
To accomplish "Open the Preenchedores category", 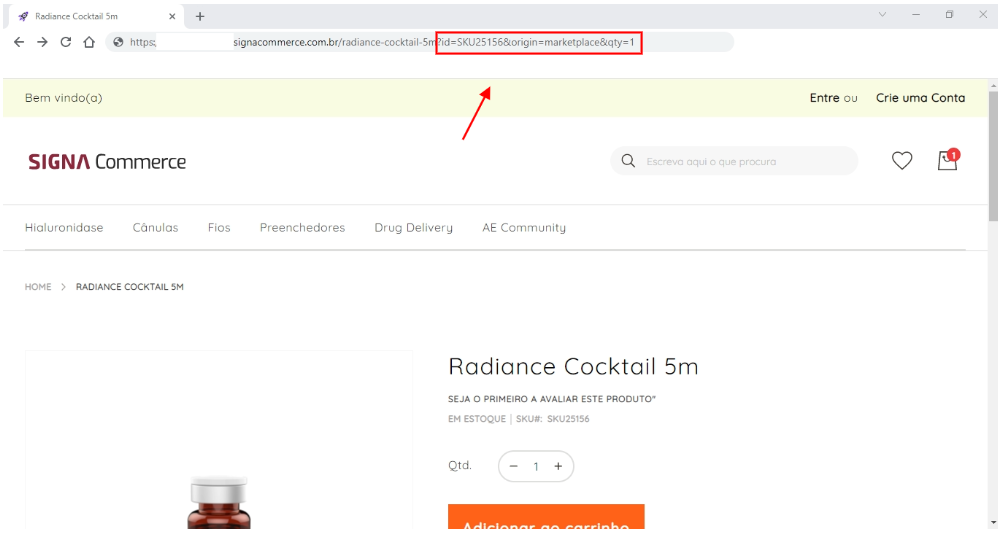I will point(302,228).
